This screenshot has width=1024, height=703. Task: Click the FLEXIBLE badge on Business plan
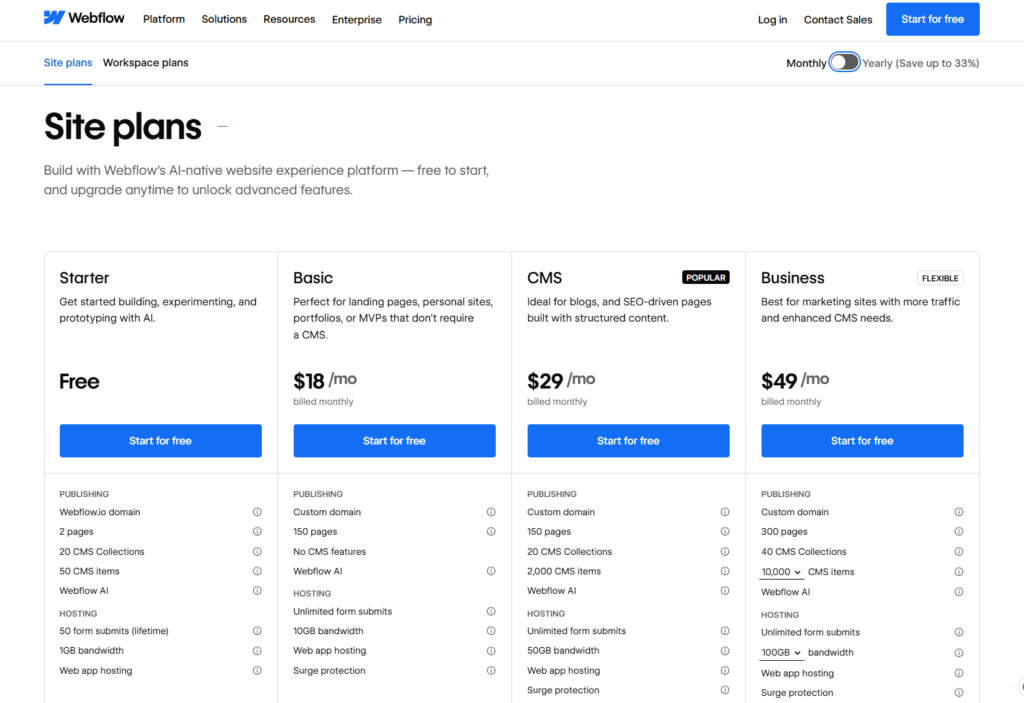[940, 278]
